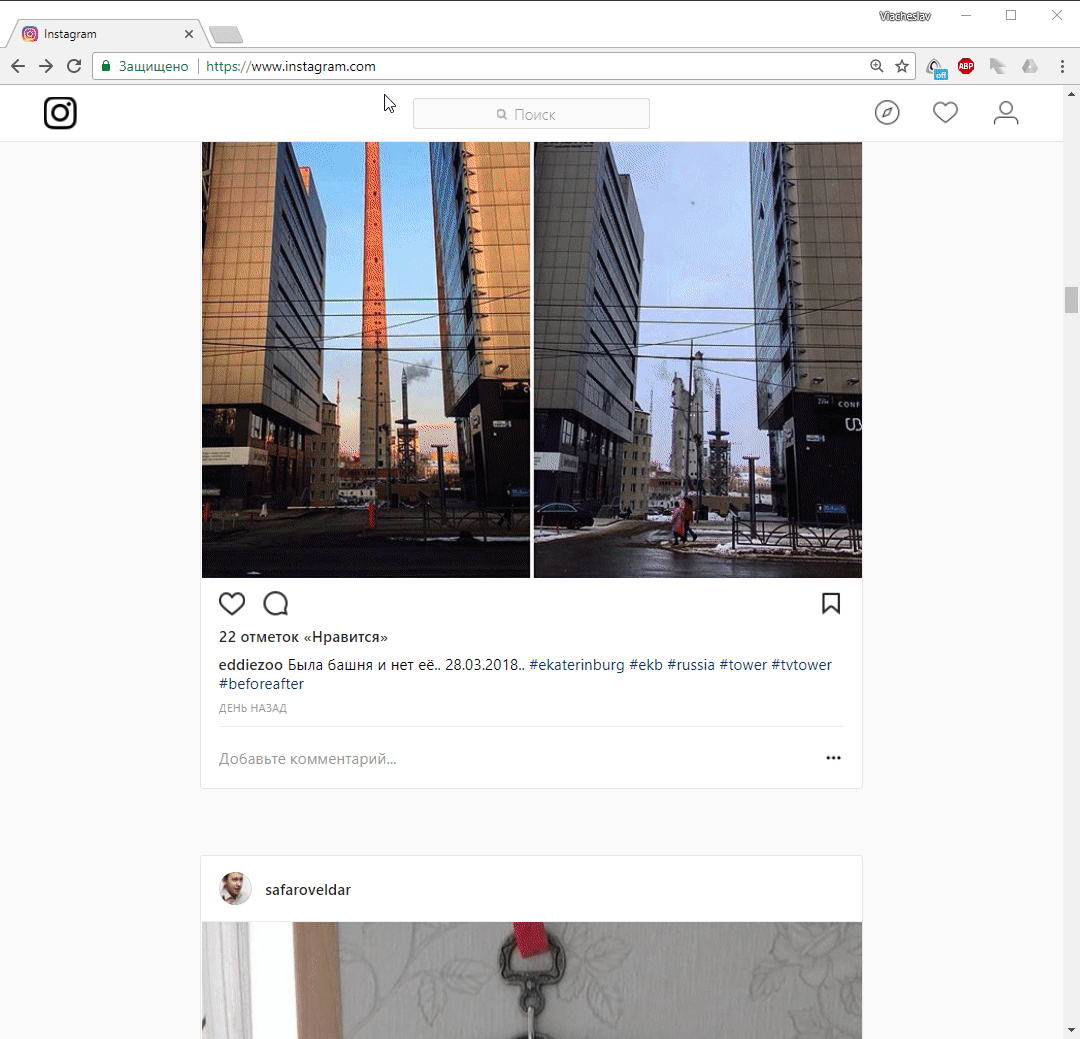Image resolution: width=1080 pixels, height=1039 pixels.
Task: Open the Explore compass icon
Action: [x=887, y=112]
